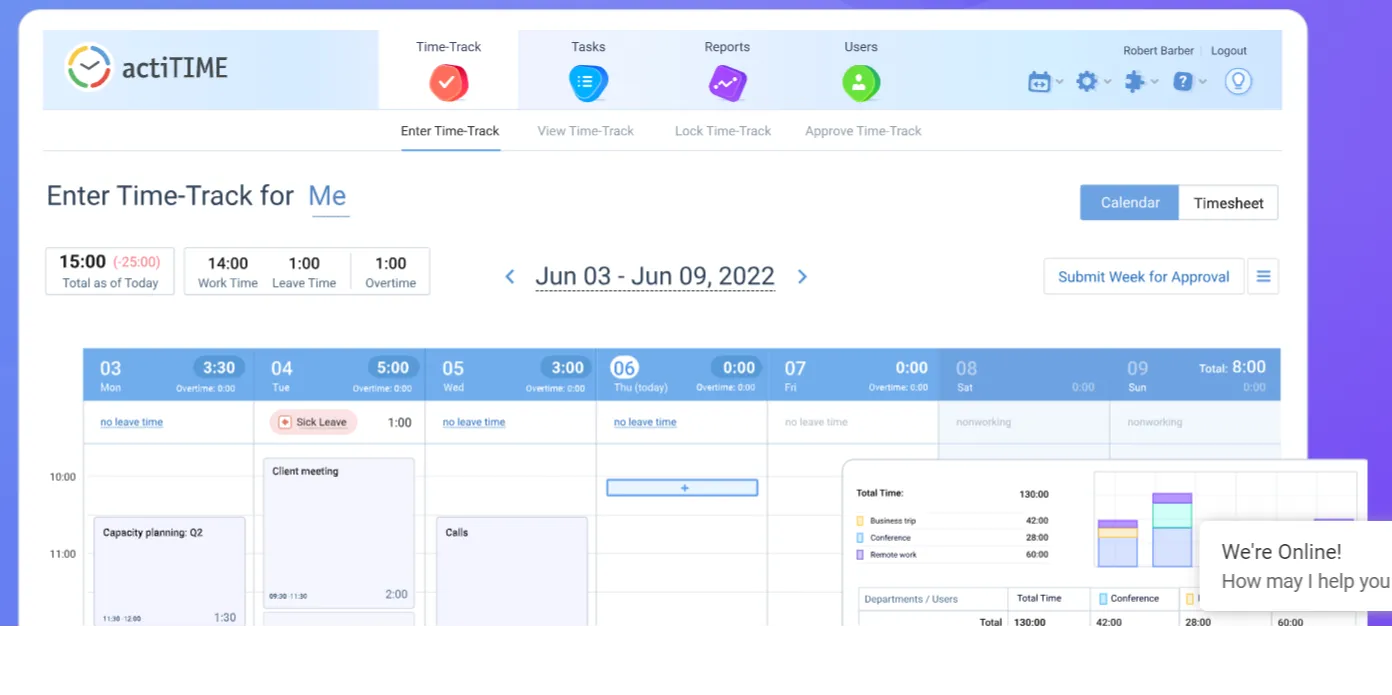Screen dimensions: 1392x695
Task: Add time entry on Thursday plus bar
Action: pyautogui.click(x=682, y=488)
